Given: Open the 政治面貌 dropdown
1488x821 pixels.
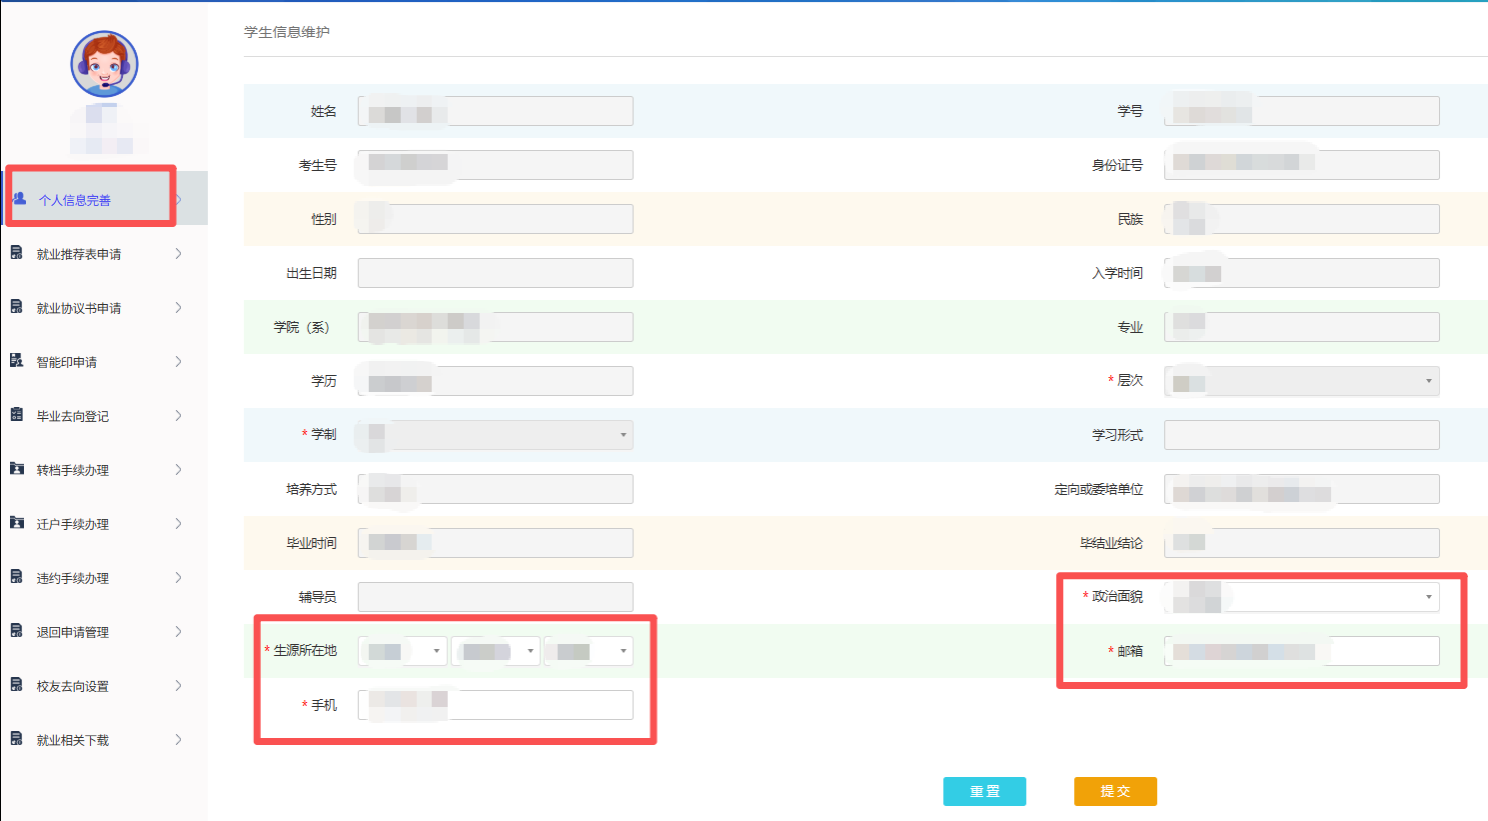Looking at the screenshot, I should point(1301,597).
